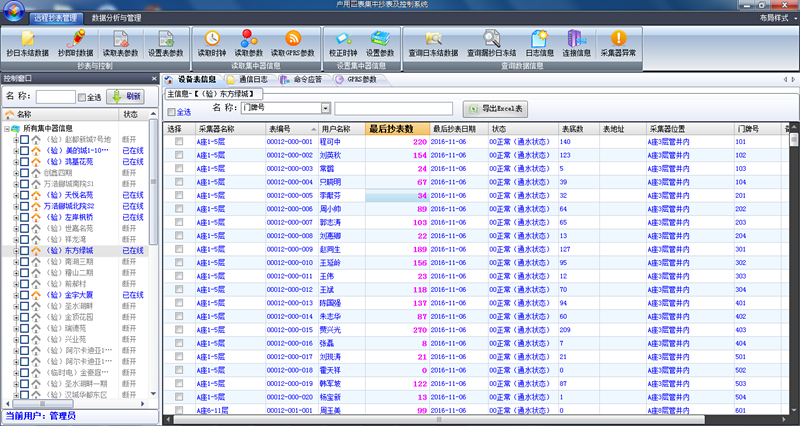Select the 通信日志 tab

pos(250,80)
